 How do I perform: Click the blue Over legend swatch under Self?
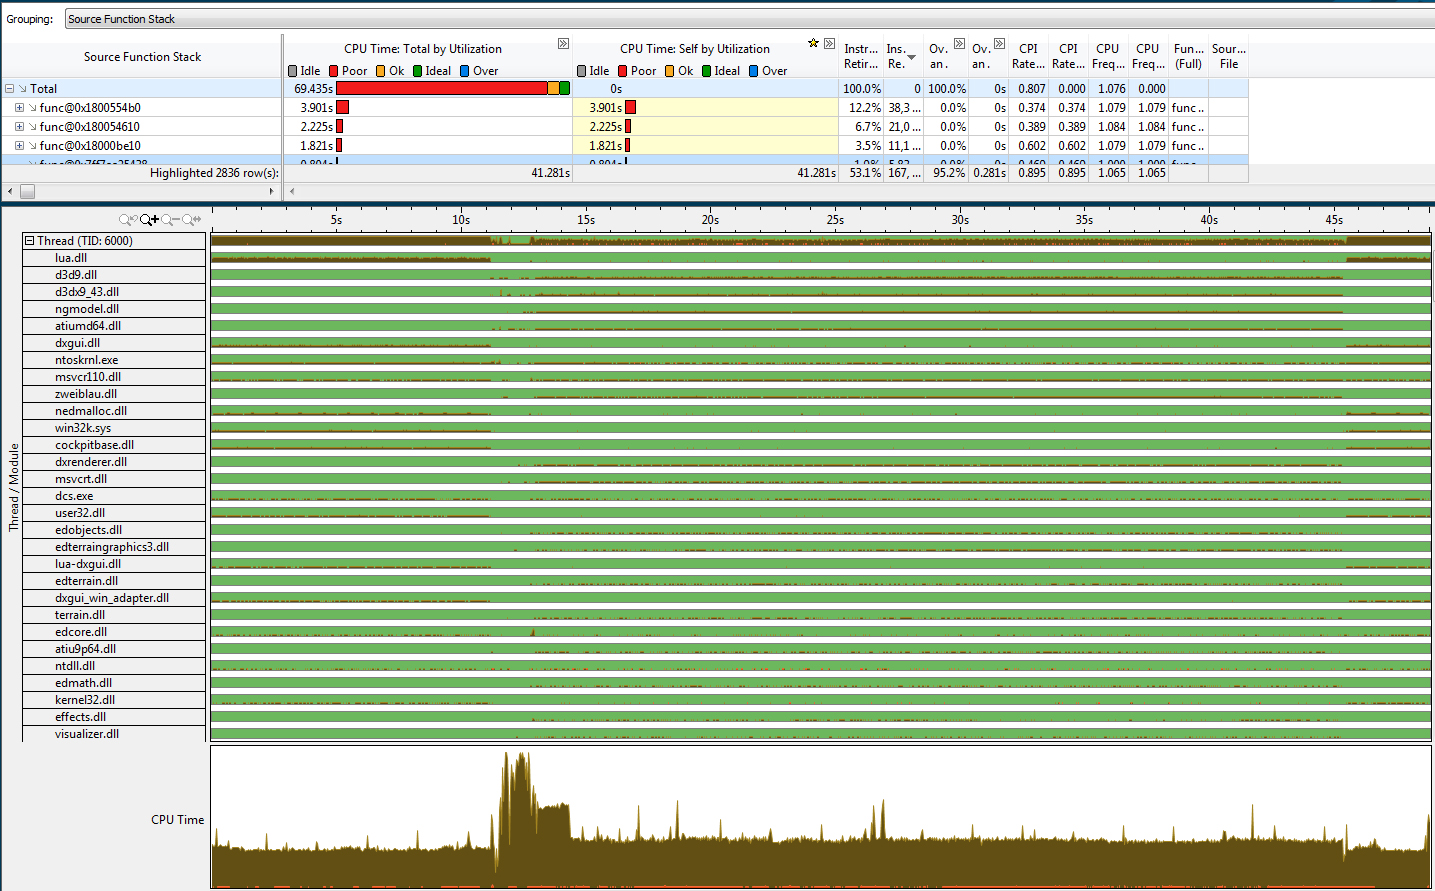click(754, 71)
